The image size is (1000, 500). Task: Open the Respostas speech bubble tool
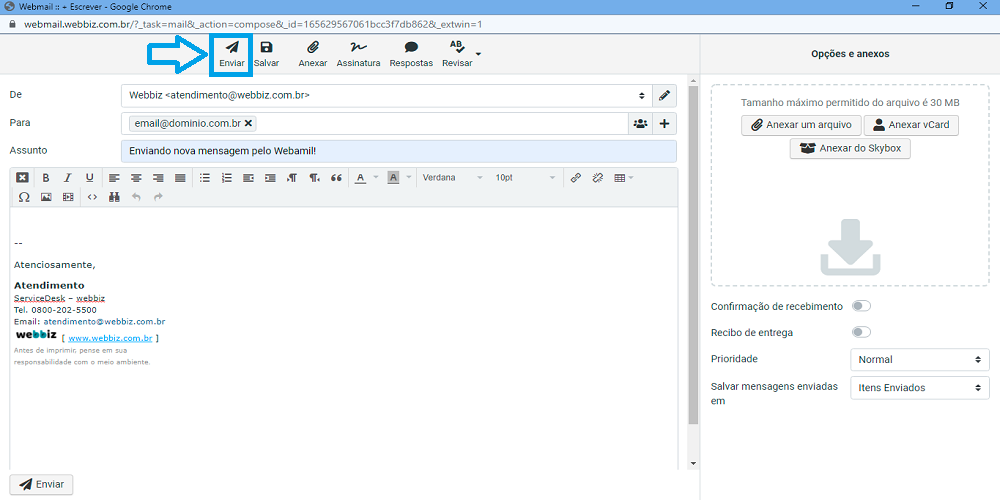411,48
